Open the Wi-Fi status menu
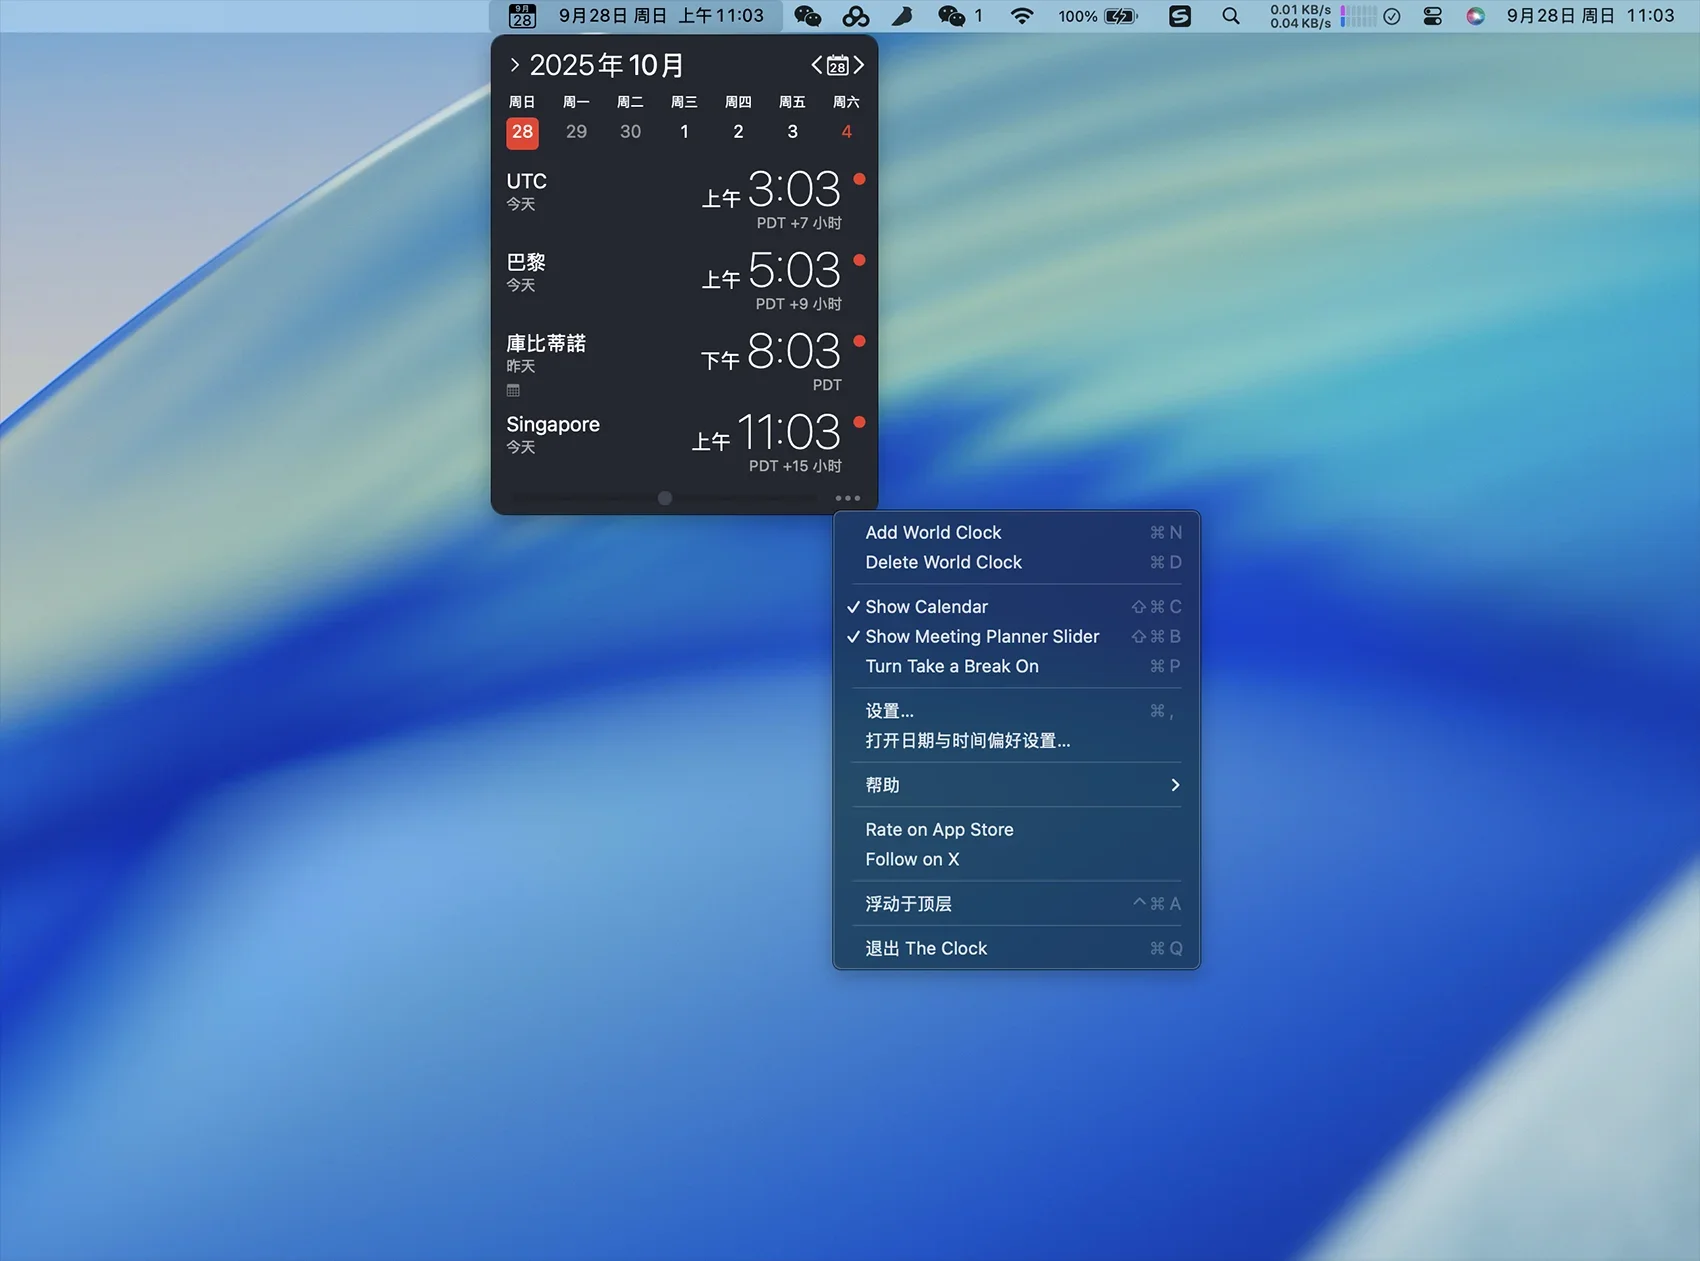 pos(1021,16)
